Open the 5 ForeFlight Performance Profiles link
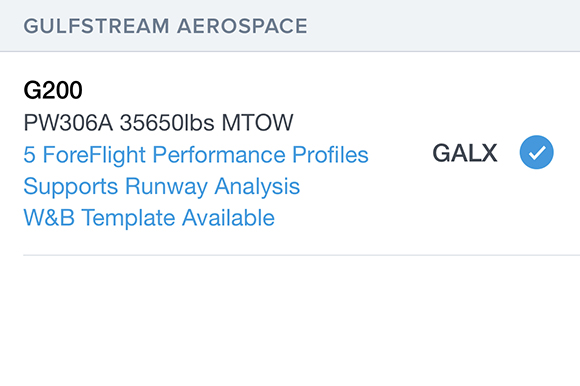The height and width of the screenshot is (386, 580). [x=196, y=155]
